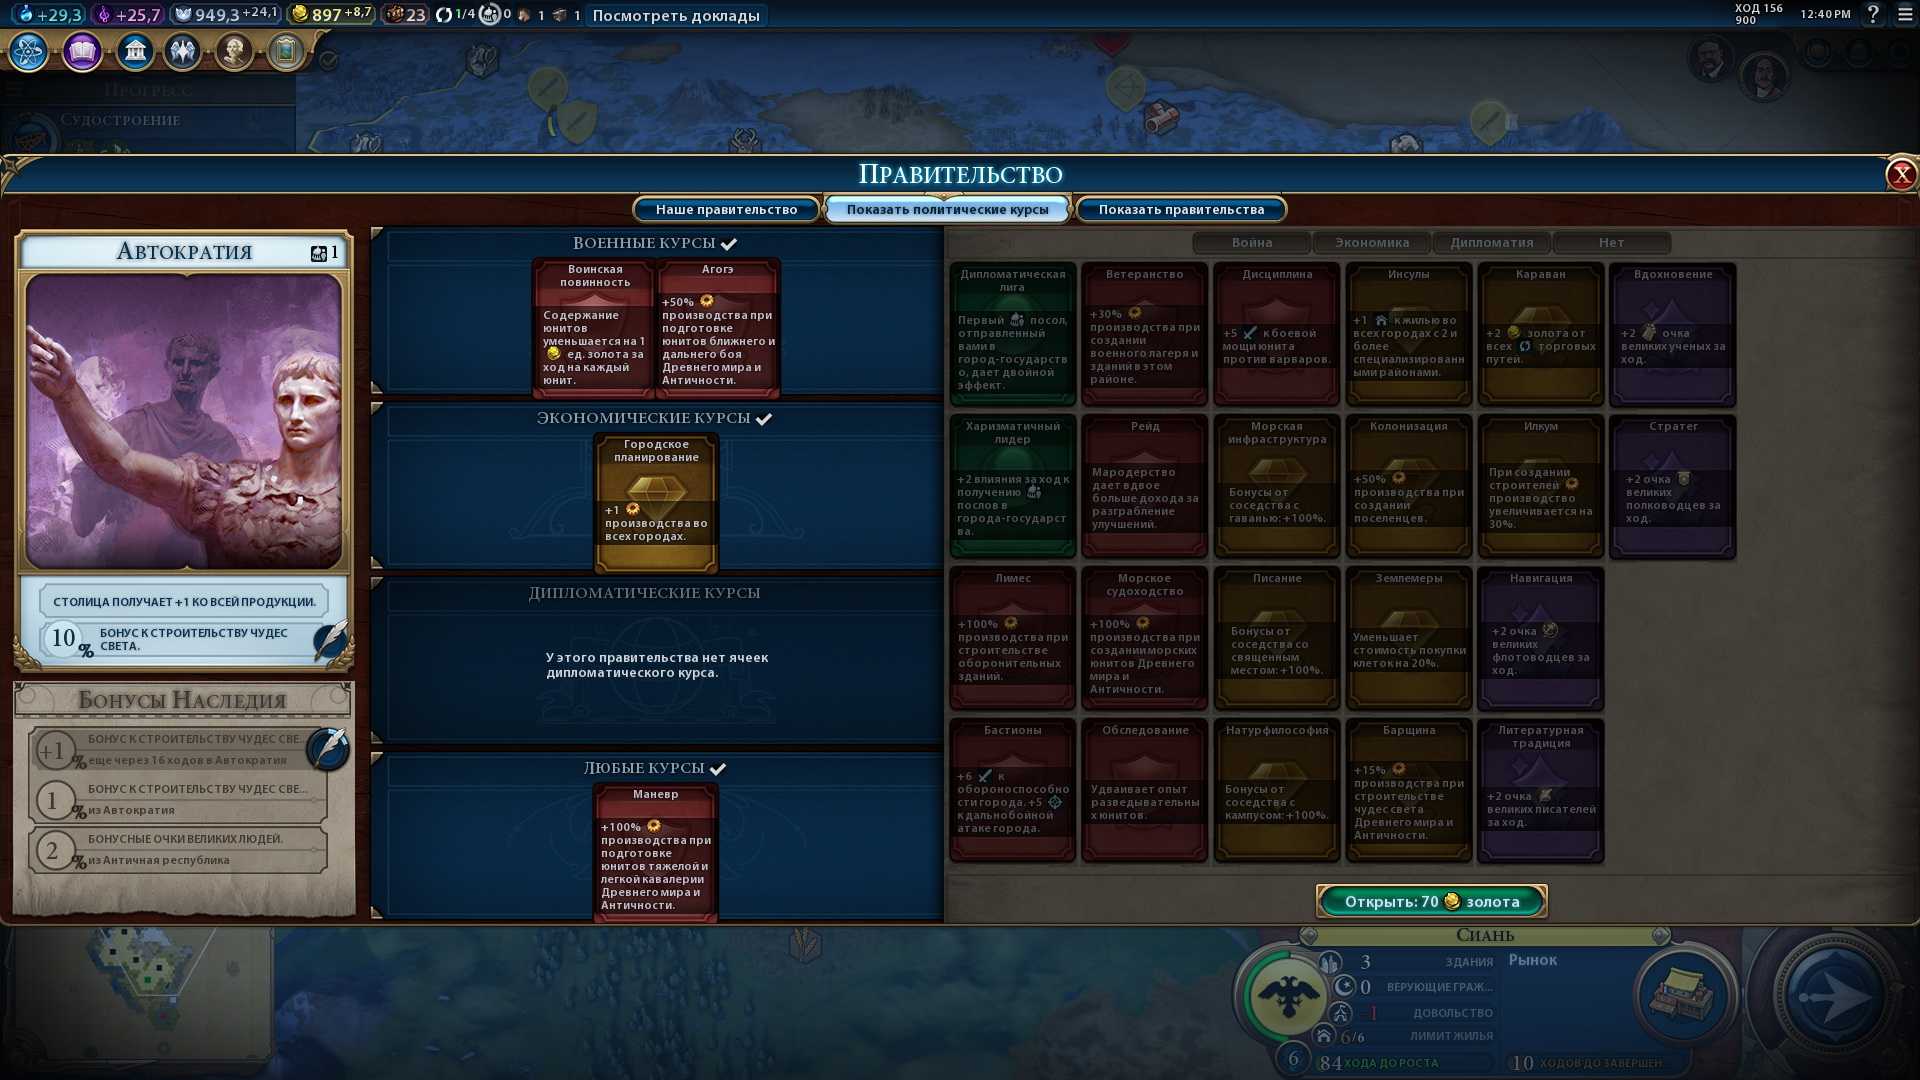This screenshot has height=1080, width=1920.
Task: Open the Civilopedia question mark icon
Action: click(1873, 14)
